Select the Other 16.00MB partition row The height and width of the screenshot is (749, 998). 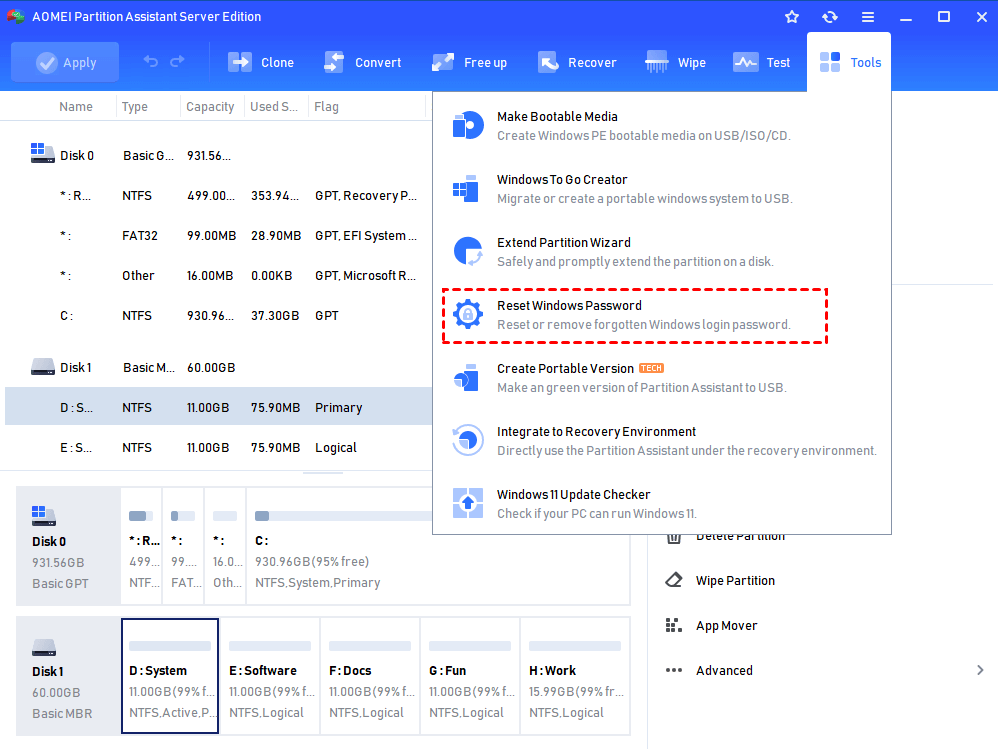218,276
